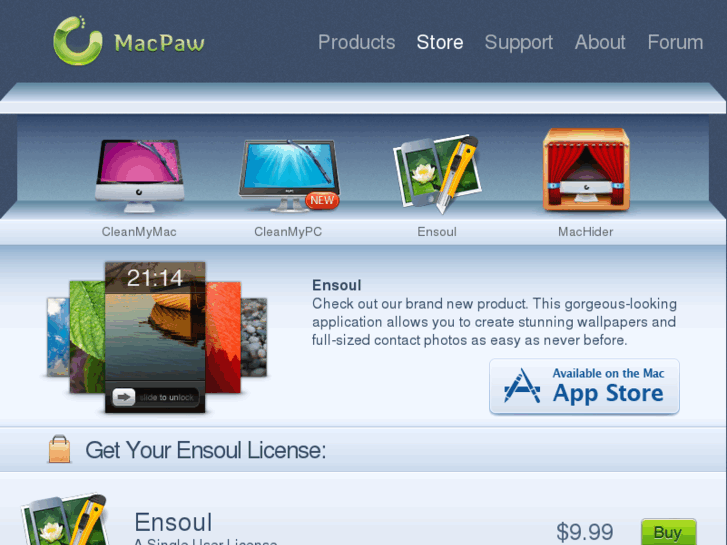Click the MacPaw green logo icon
This screenshot has width=727, height=545.
[x=78, y=40]
